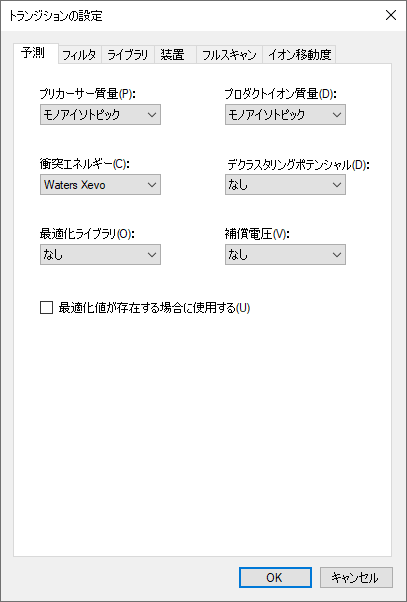Click the OK button
The height and width of the screenshot is (602, 407).
click(275, 577)
